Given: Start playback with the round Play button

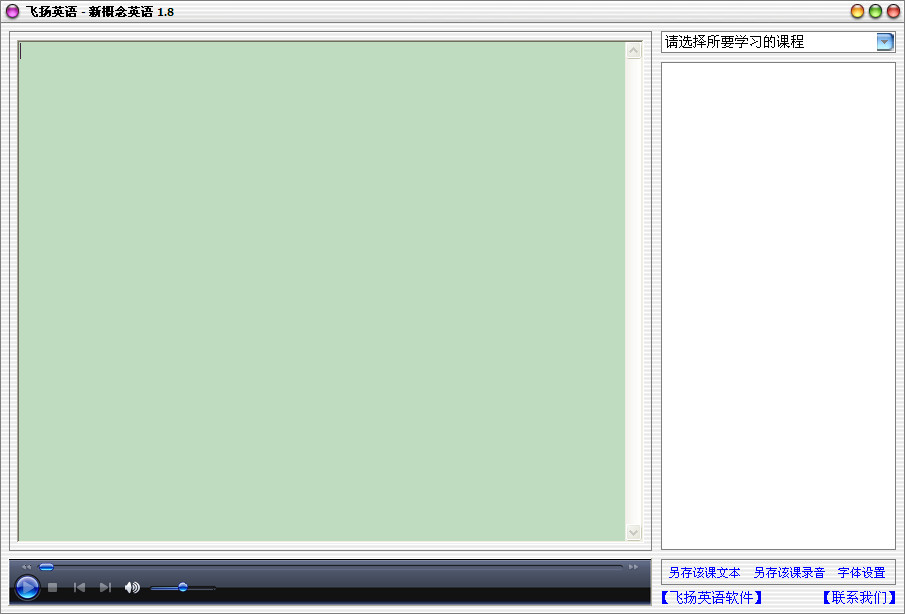Looking at the screenshot, I should point(27,587).
